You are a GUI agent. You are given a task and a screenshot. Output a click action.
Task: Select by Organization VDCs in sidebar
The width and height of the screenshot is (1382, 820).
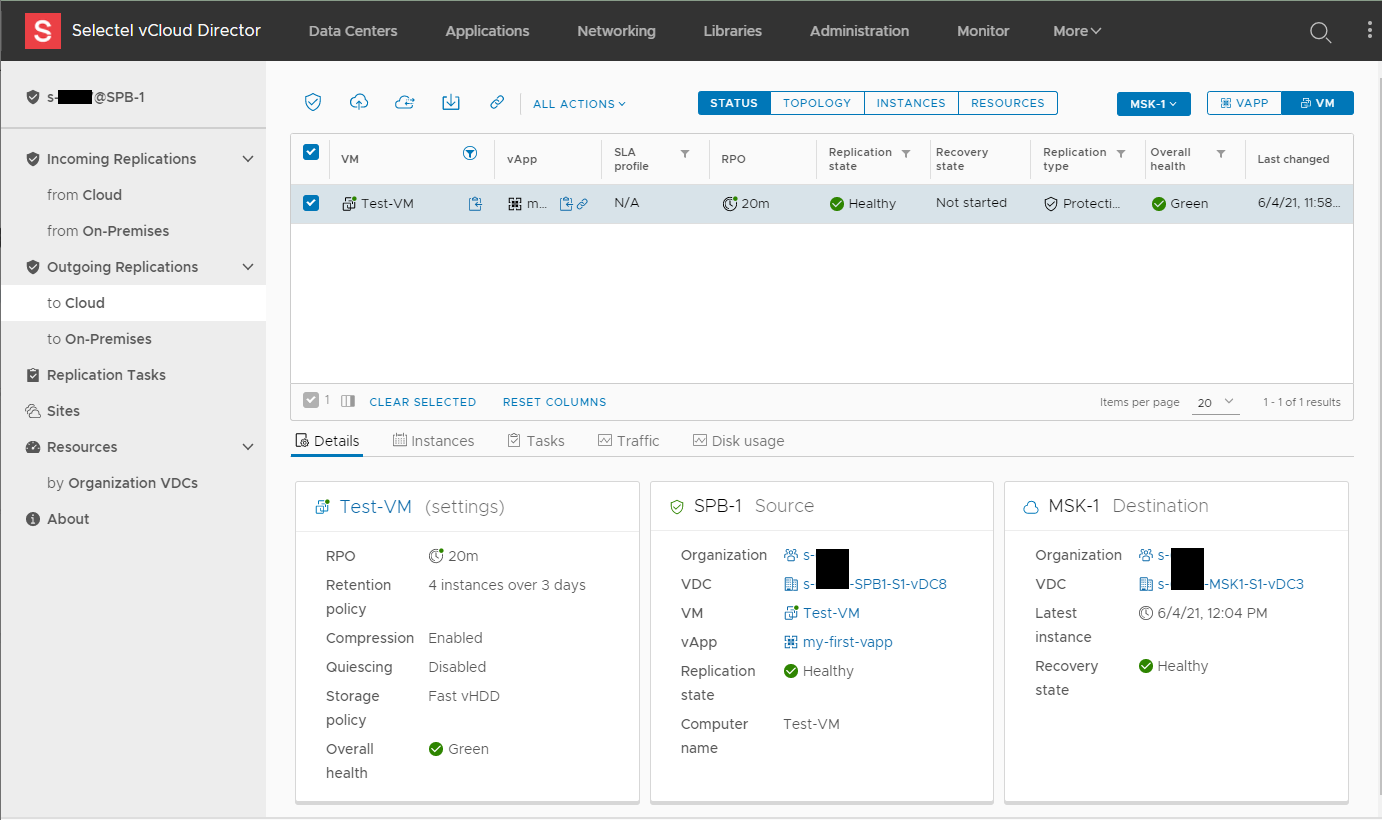pyautogui.click(x=122, y=483)
